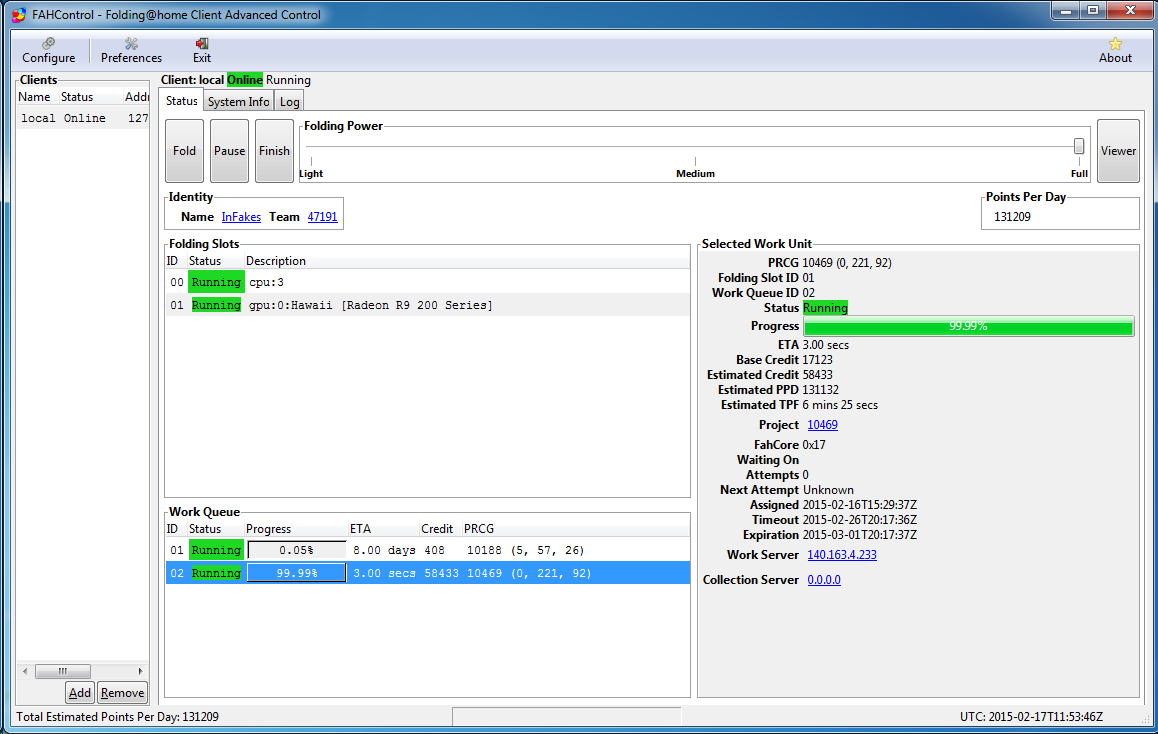Click Clients list scrollbar left arrow
1158x734 pixels.
point(25,671)
